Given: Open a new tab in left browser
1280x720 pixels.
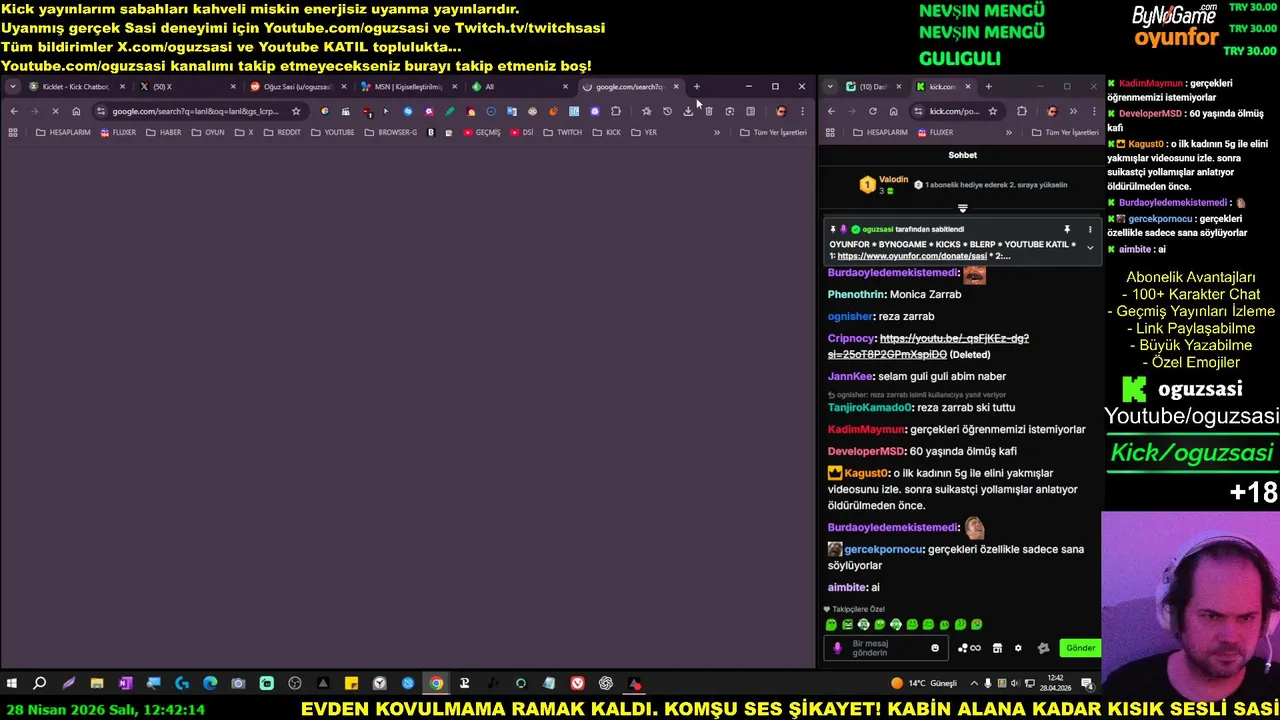Looking at the screenshot, I should tap(697, 86).
